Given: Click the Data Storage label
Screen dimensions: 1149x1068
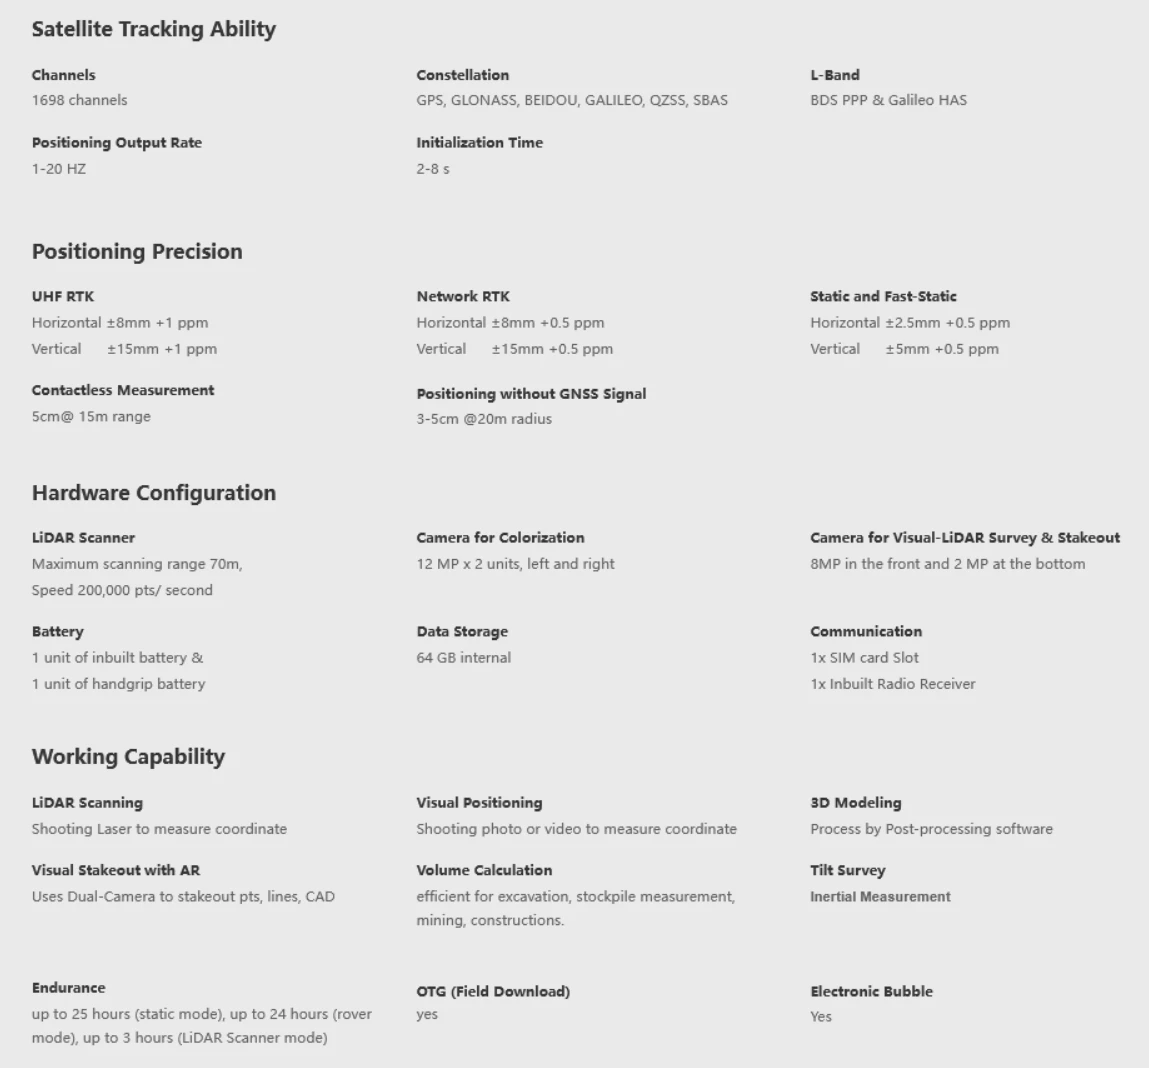Looking at the screenshot, I should click(x=462, y=632).
